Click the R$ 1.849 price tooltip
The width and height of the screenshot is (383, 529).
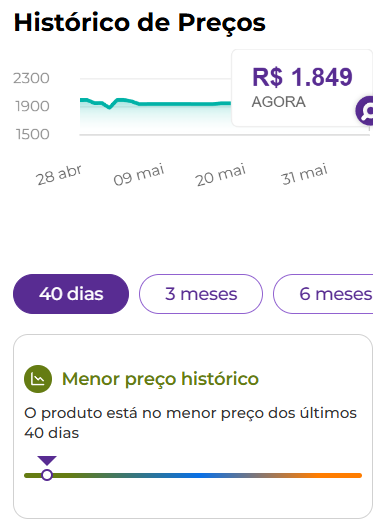(x=302, y=88)
